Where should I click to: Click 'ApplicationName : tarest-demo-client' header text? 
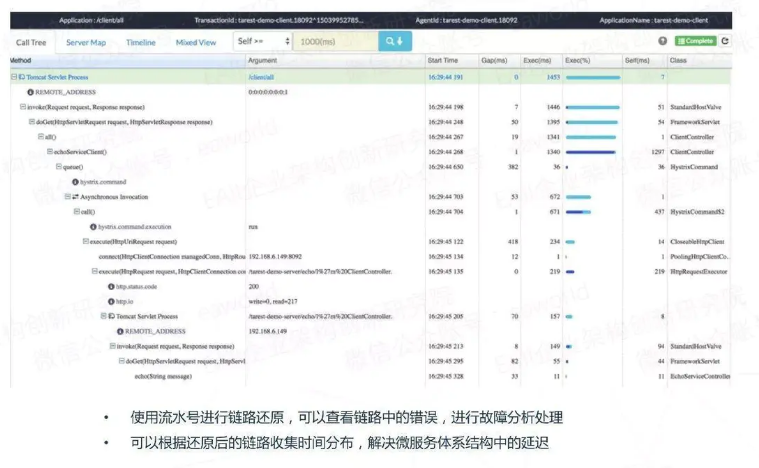pos(653,20)
